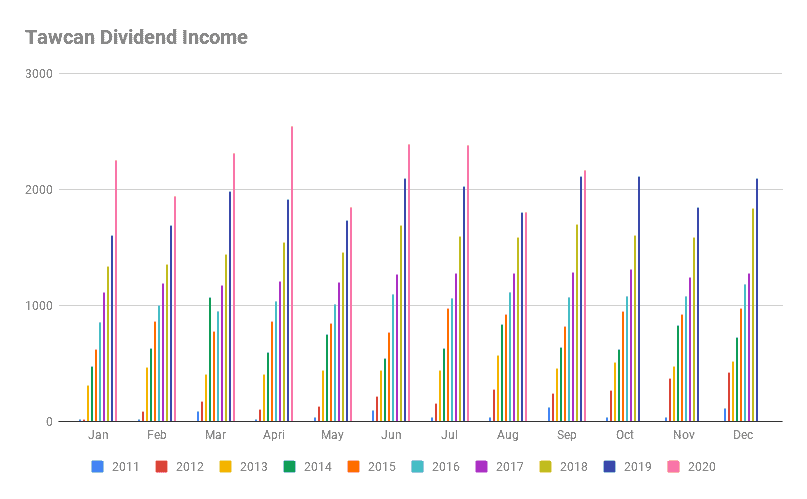Click the navy 2019 bar in Oct
The height and width of the screenshot is (499, 807).
point(639,299)
